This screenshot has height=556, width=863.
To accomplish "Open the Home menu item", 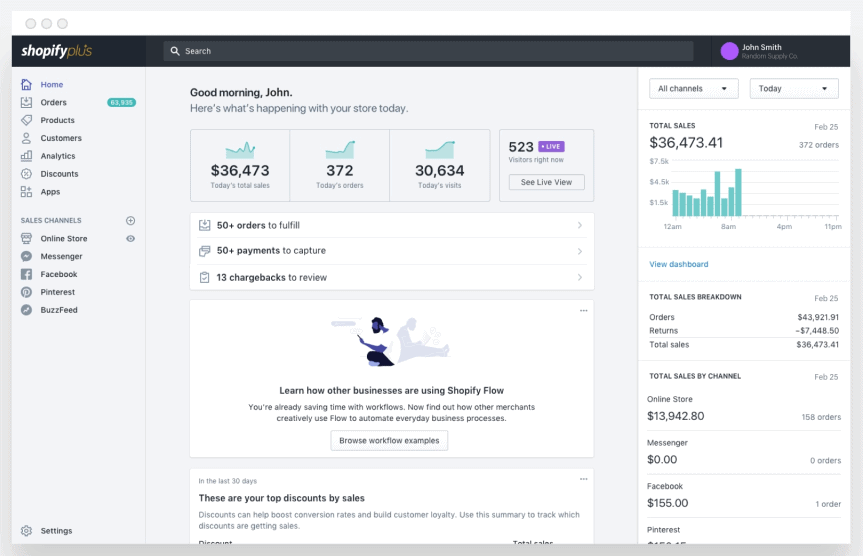I will 52,84.
